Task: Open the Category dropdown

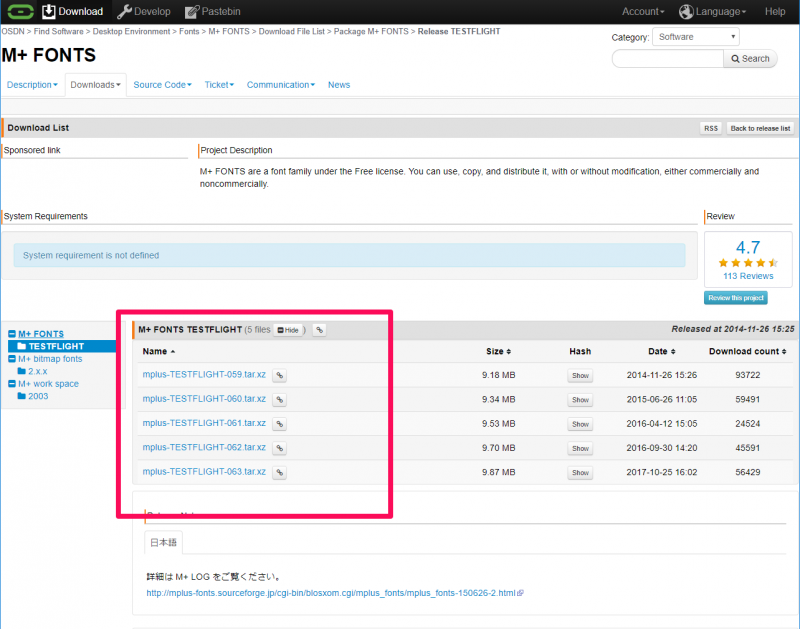Action: tap(695, 37)
